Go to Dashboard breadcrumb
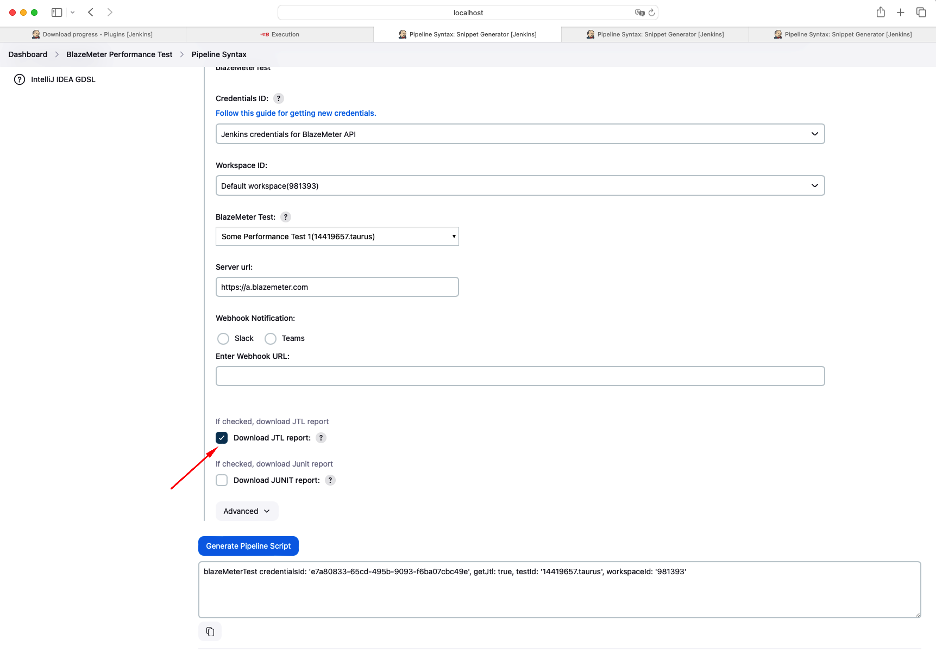 (27, 54)
